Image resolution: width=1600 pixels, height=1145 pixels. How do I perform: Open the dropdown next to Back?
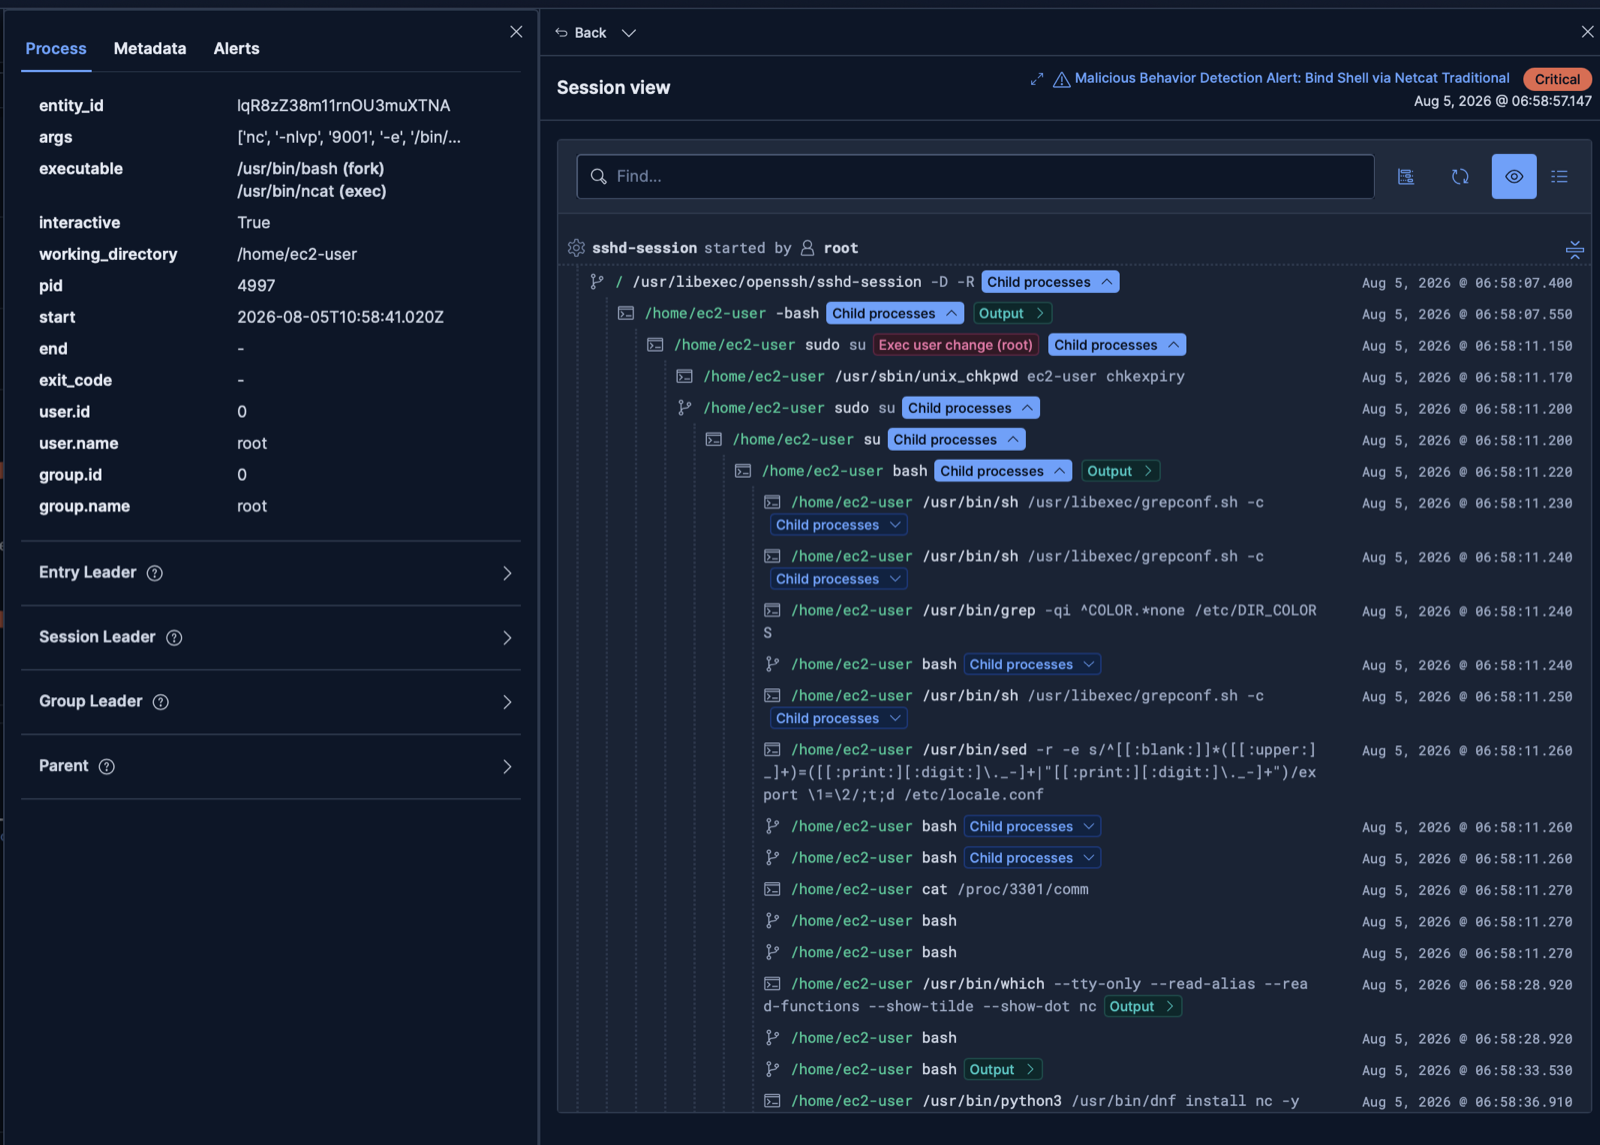(629, 33)
